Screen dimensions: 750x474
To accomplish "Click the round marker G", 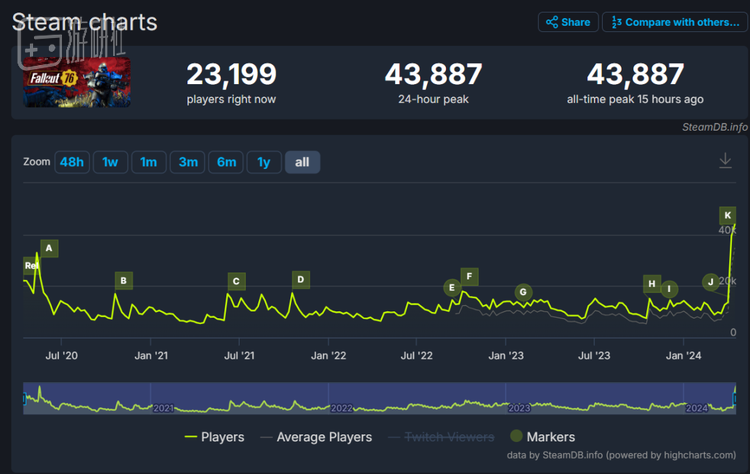I will [523, 292].
